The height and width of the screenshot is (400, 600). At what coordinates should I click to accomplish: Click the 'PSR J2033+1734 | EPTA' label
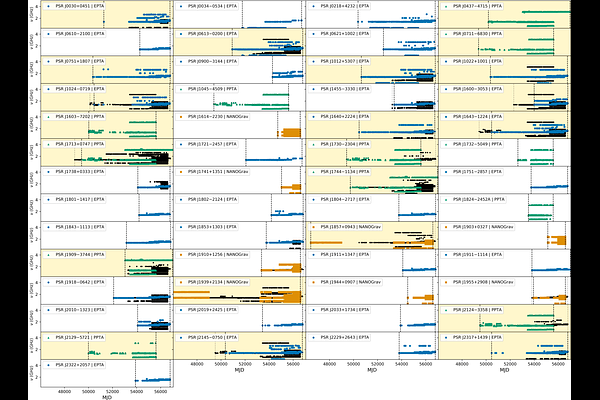(x=345, y=310)
